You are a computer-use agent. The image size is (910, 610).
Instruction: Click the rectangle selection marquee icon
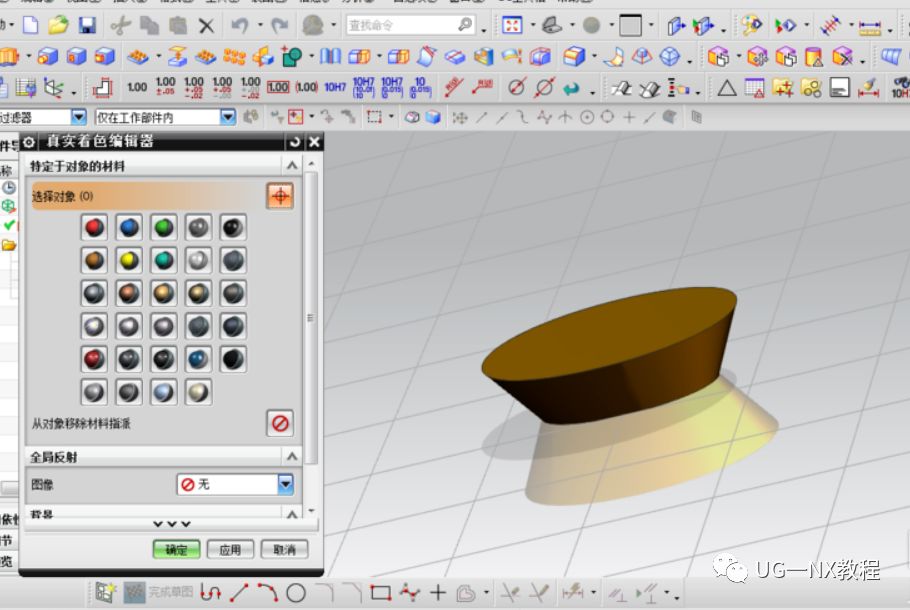[374, 117]
